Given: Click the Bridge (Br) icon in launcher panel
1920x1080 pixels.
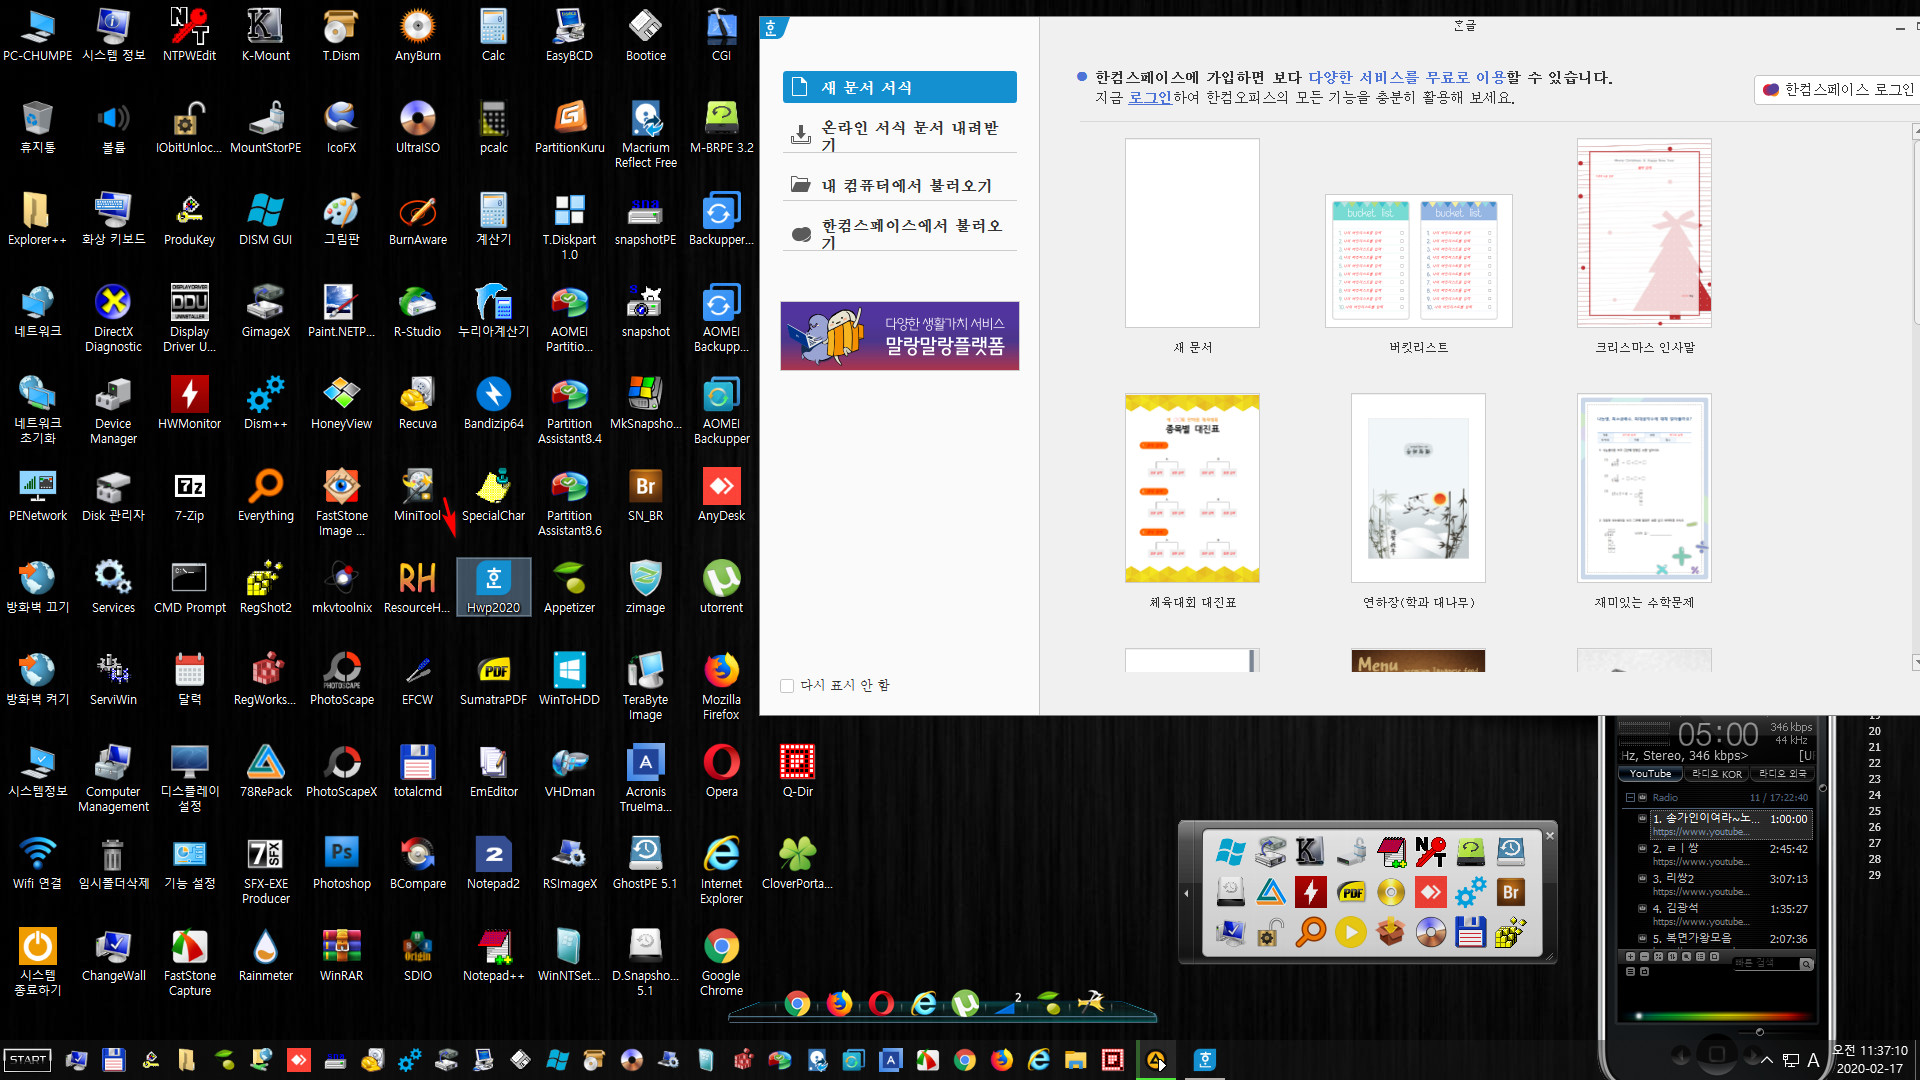Looking at the screenshot, I should 1510,892.
